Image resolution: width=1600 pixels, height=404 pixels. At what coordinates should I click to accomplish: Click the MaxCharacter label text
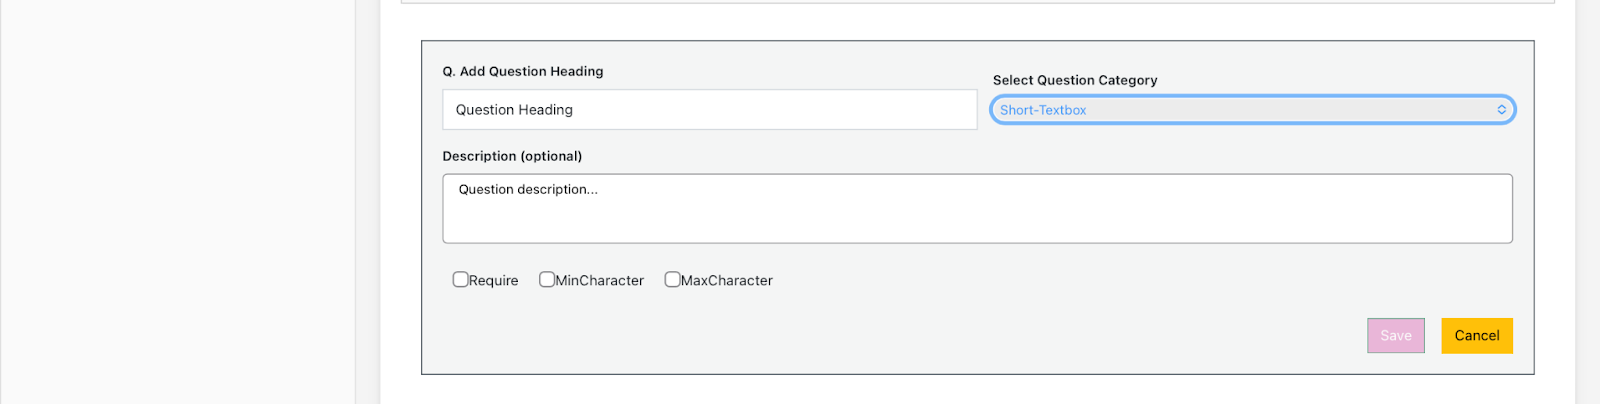(727, 281)
